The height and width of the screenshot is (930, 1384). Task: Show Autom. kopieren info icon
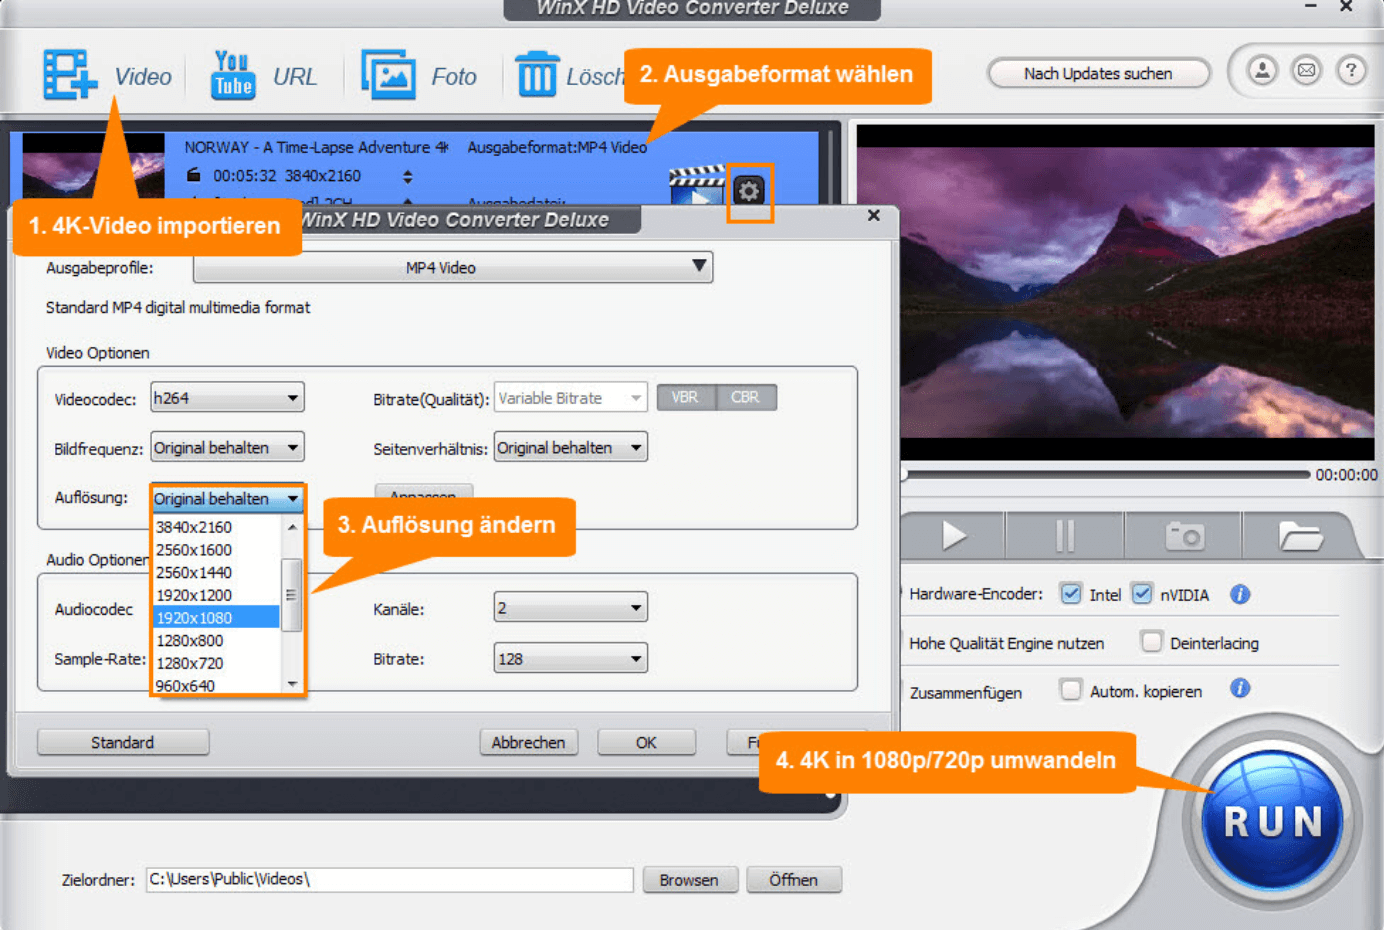coord(1240,688)
